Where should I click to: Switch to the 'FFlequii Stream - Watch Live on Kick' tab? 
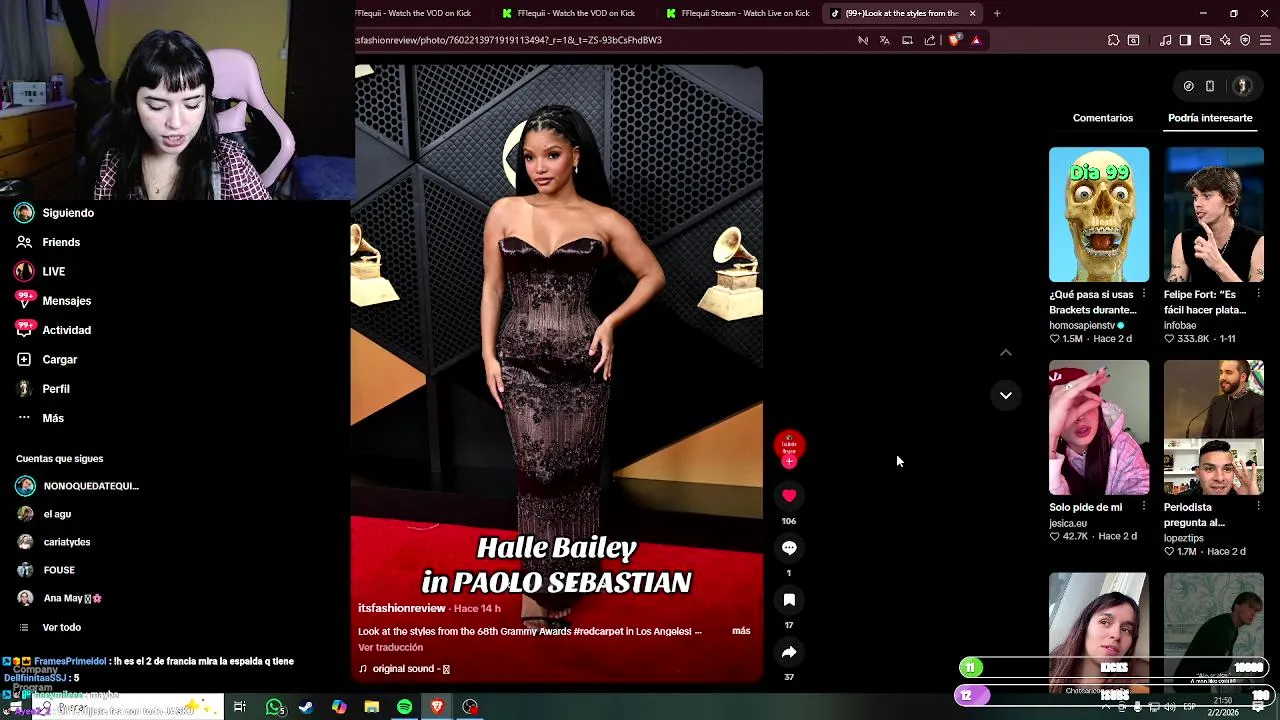[x=737, y=13]
